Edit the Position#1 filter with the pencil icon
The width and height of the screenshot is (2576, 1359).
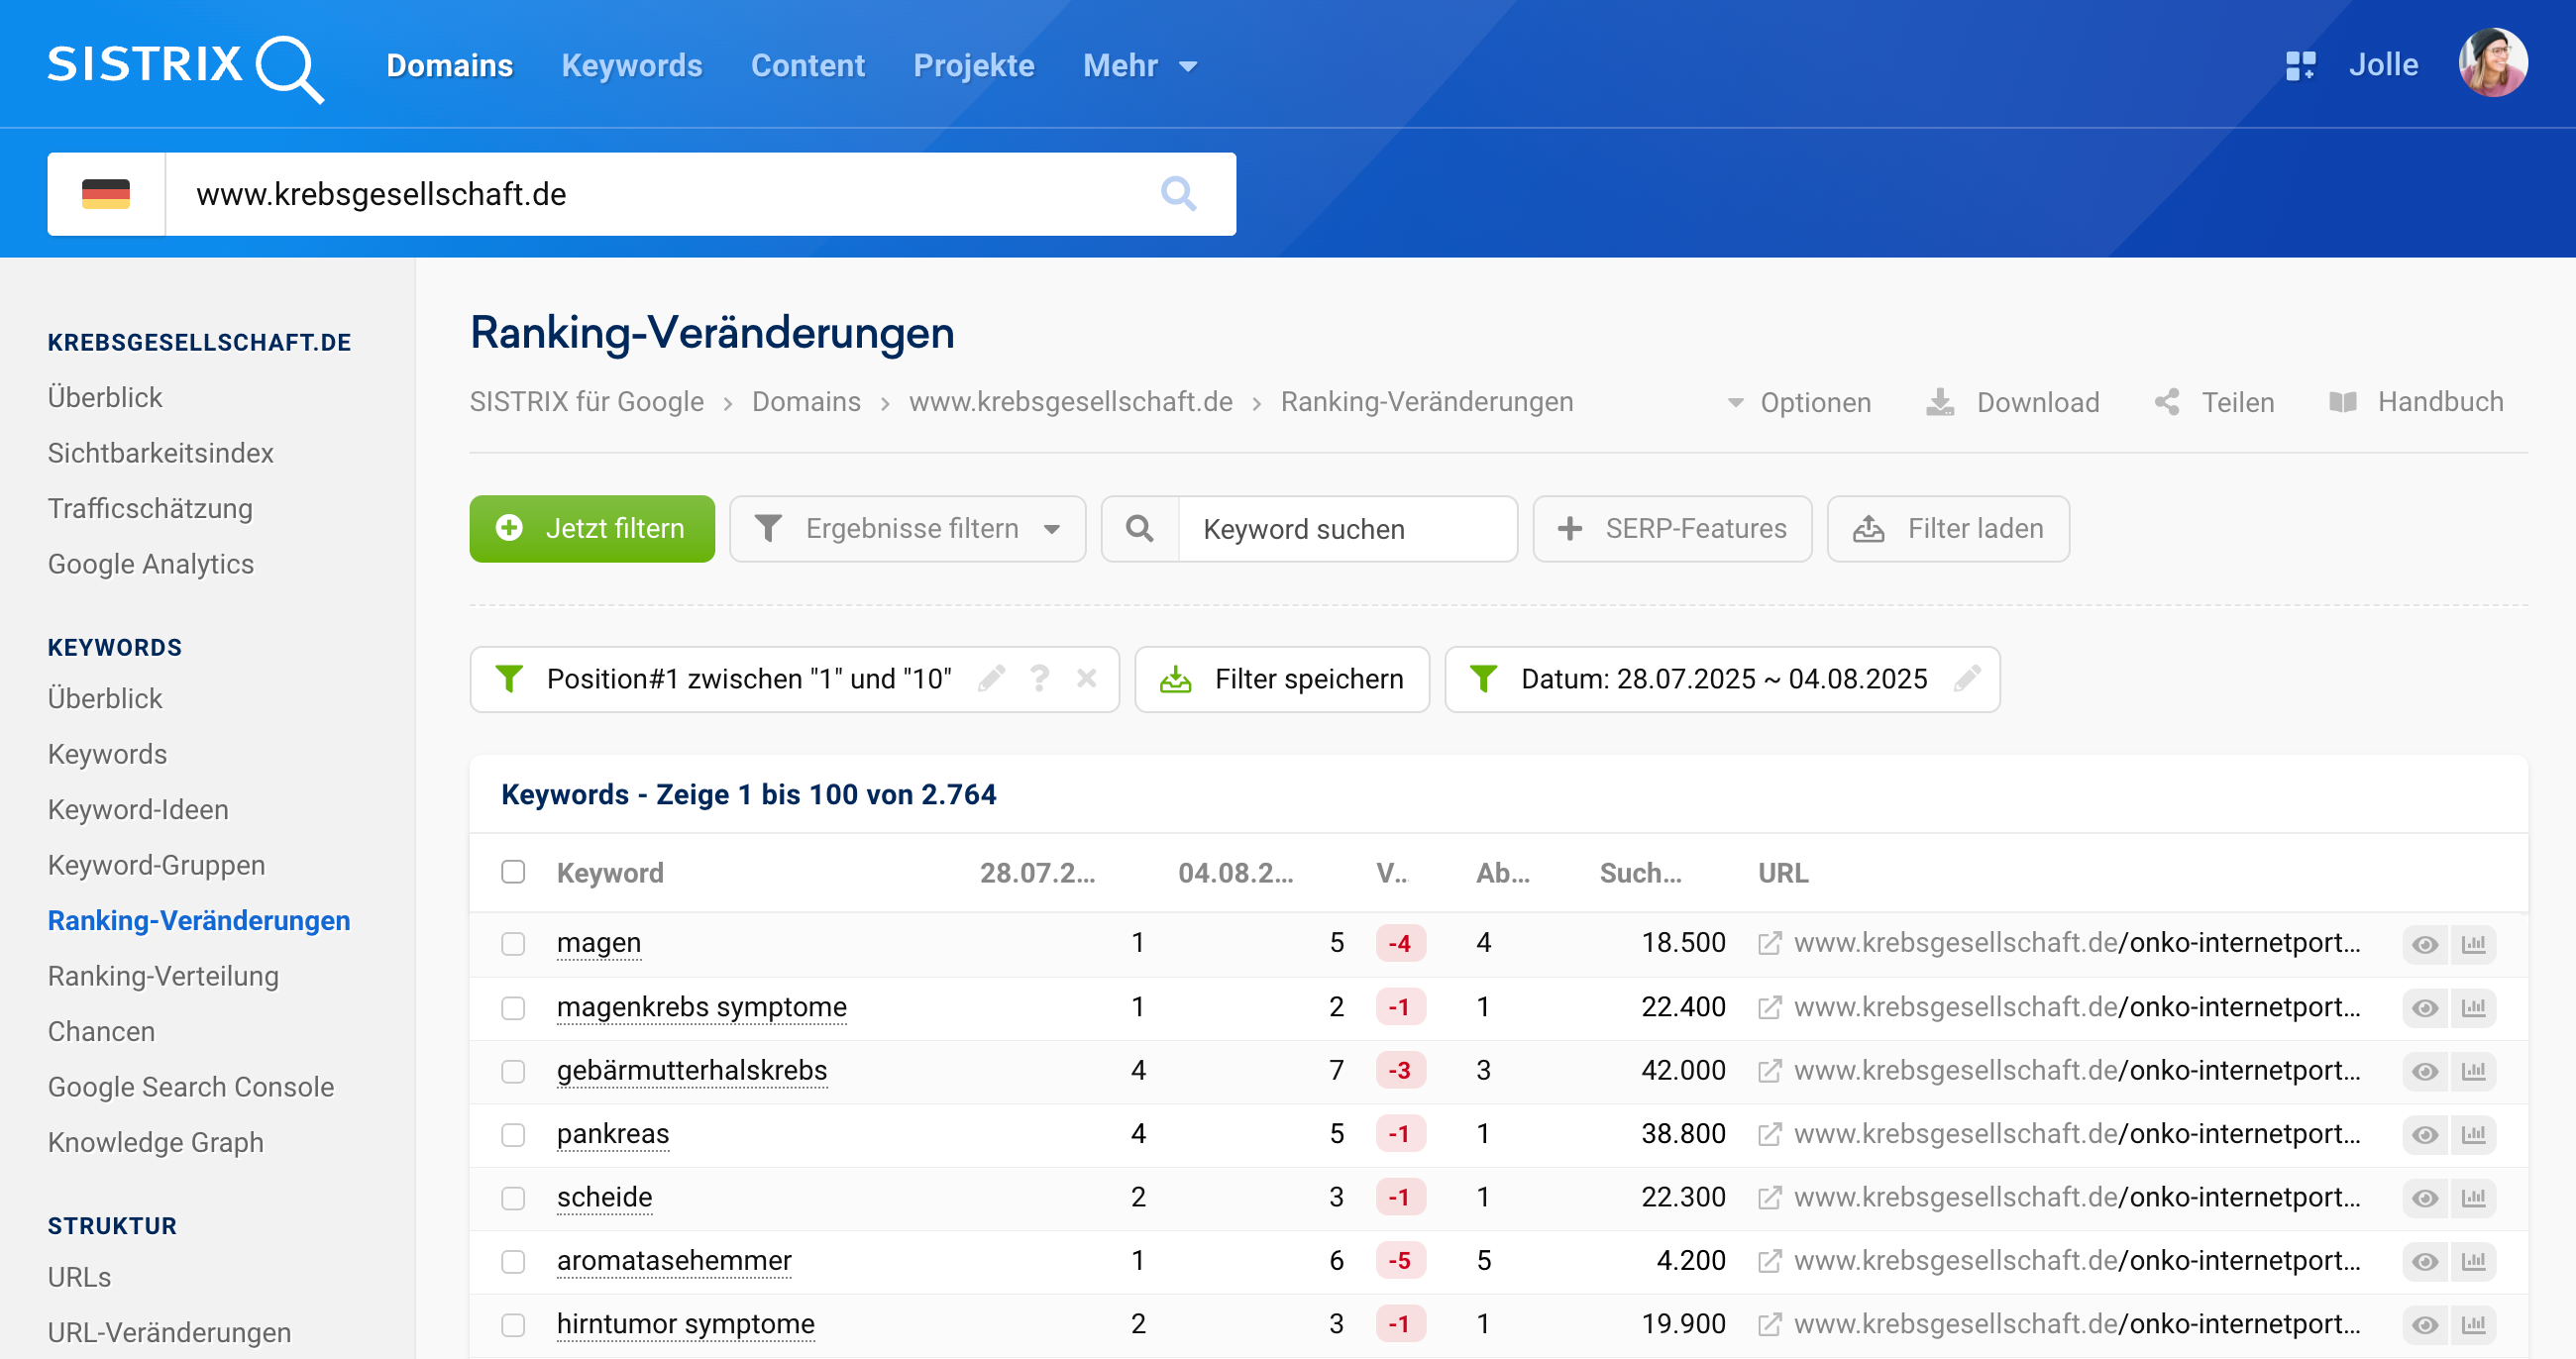[x=991, y=678]
